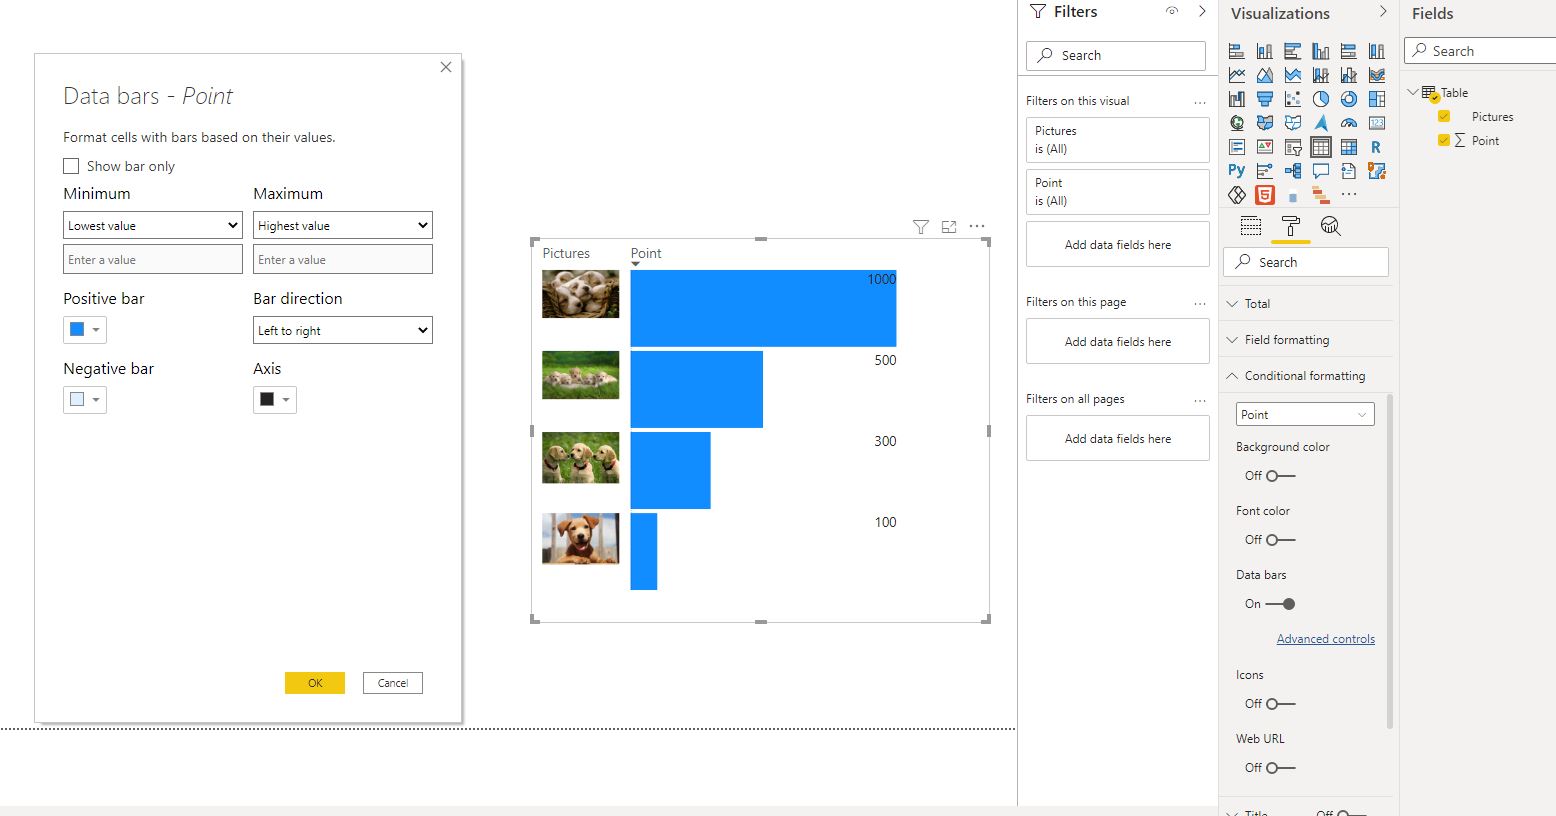Select the matrix visualization
The image size is (1556, 816).
click(x=1349, y=147)
